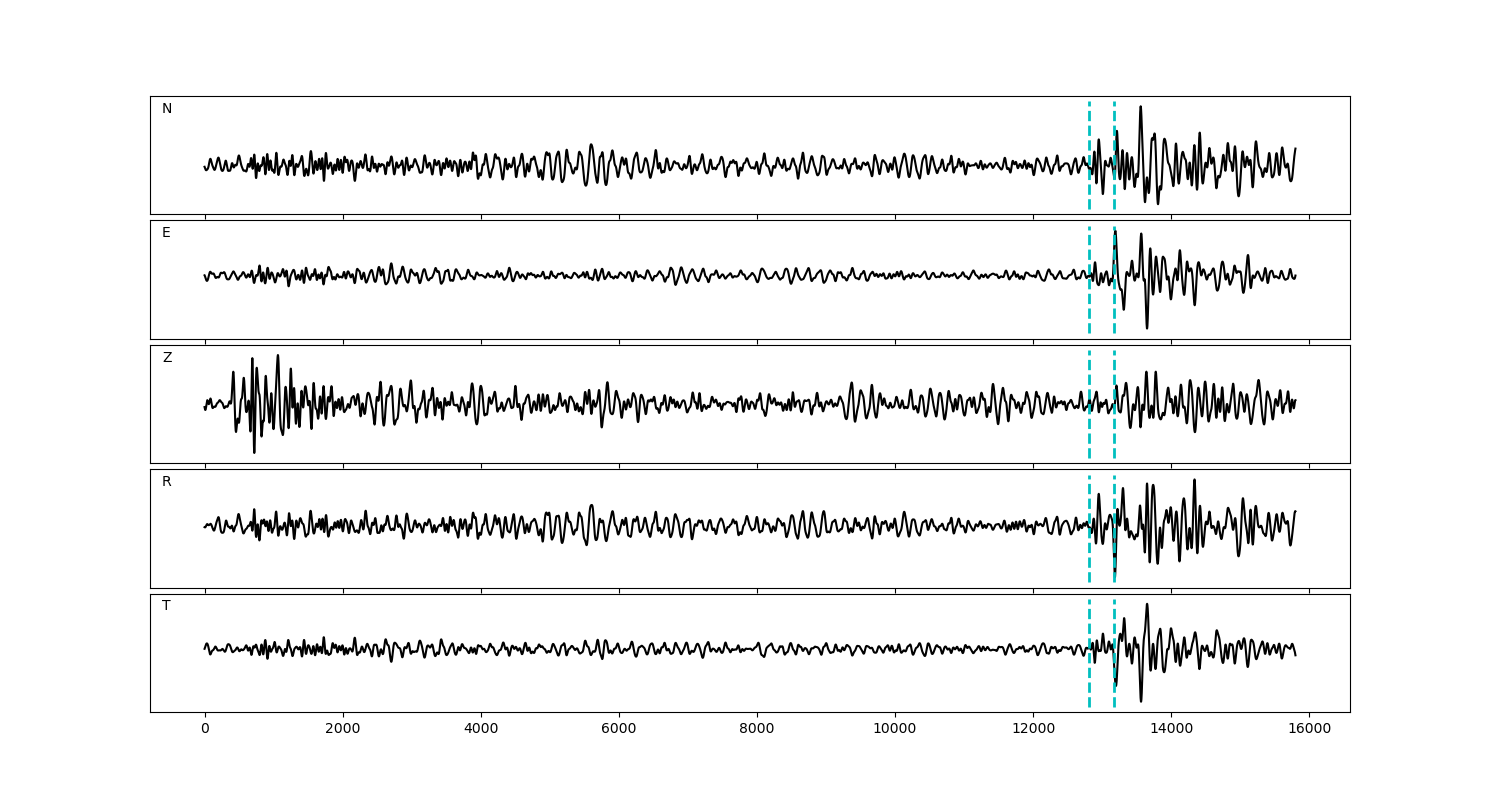1500x800 pixels.
Task: Select the "Z" subplot label
Action: (x=167, y=358)
